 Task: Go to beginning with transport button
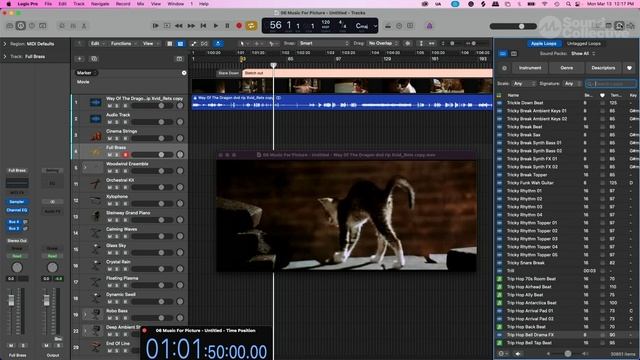click(203, 26)
